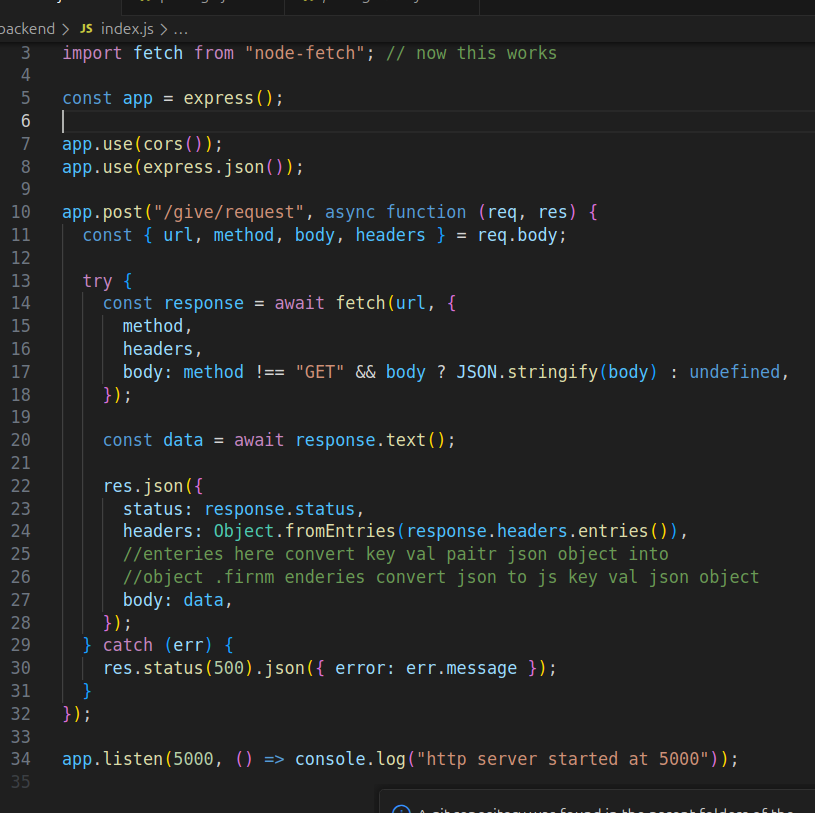Click the word headers, on line 16

[162, 349]
